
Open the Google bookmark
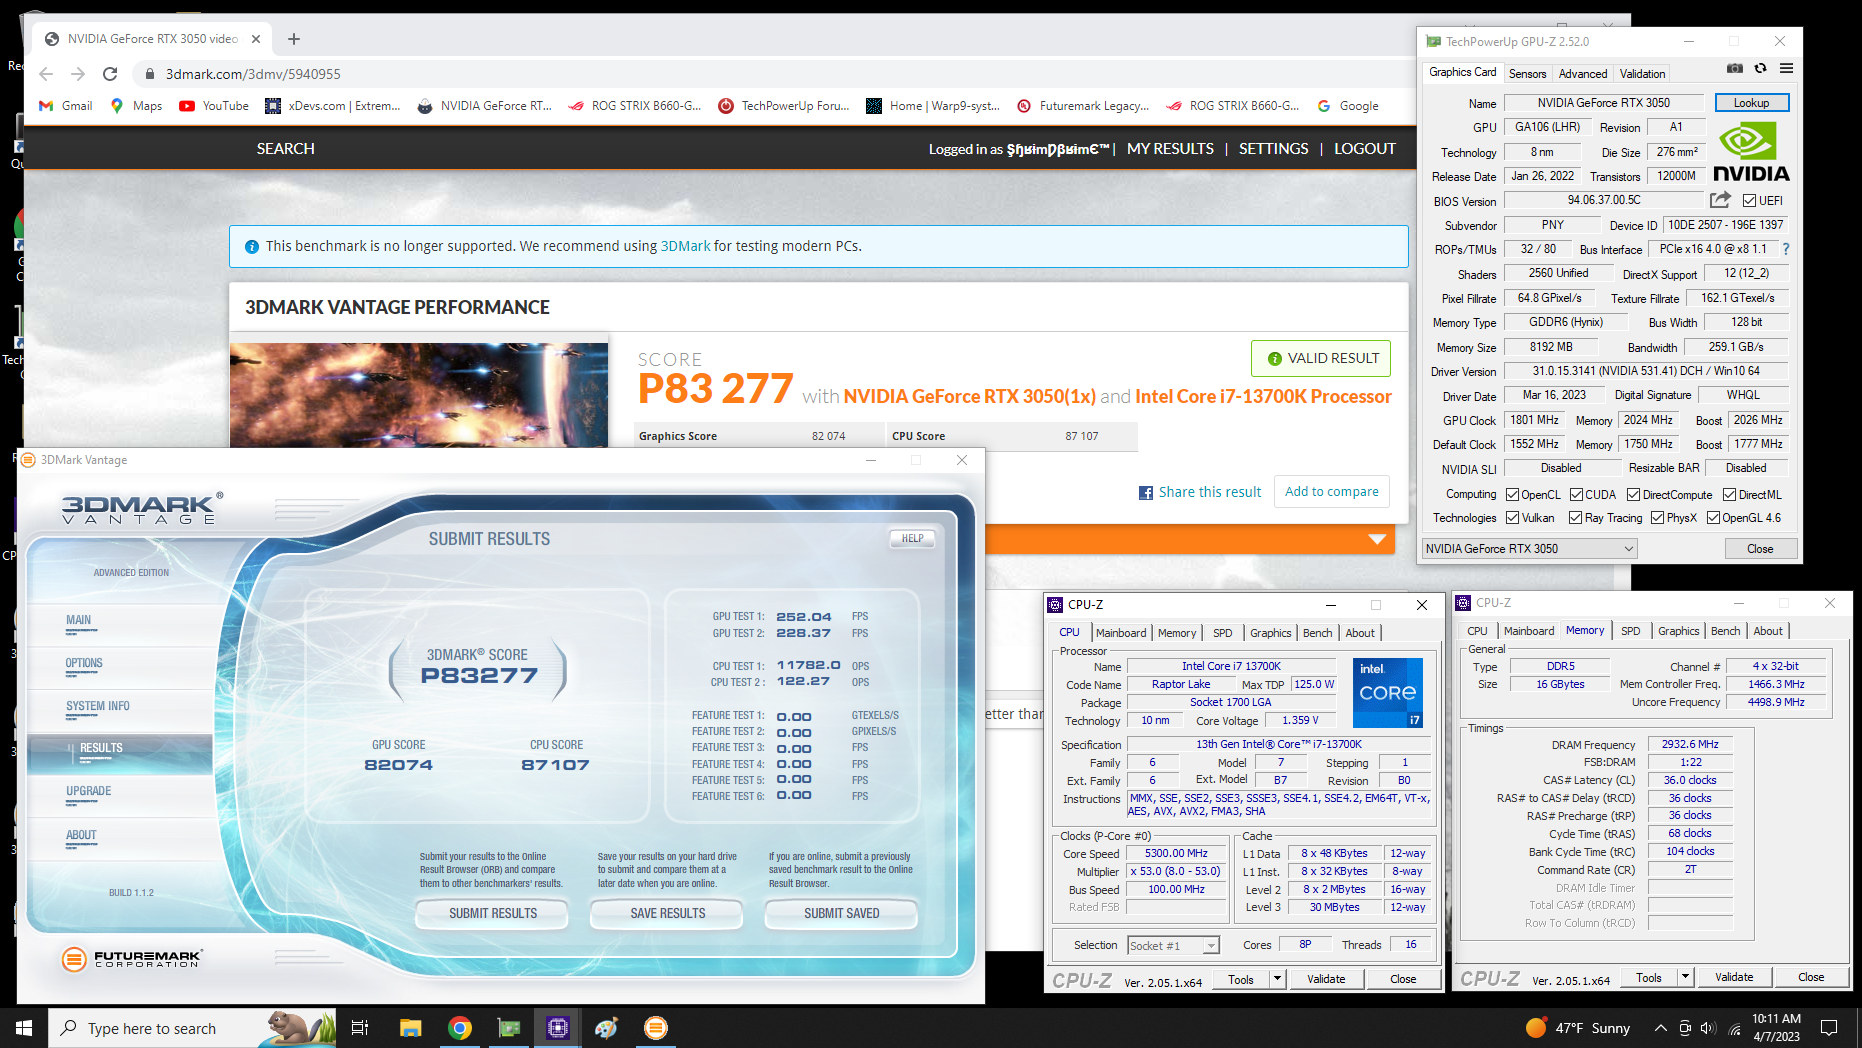pos(1348,106)
